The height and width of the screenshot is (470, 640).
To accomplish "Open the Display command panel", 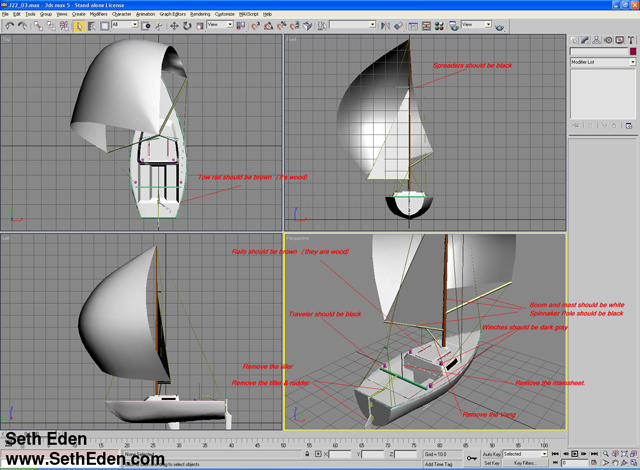I will click(x=620, y=39).
